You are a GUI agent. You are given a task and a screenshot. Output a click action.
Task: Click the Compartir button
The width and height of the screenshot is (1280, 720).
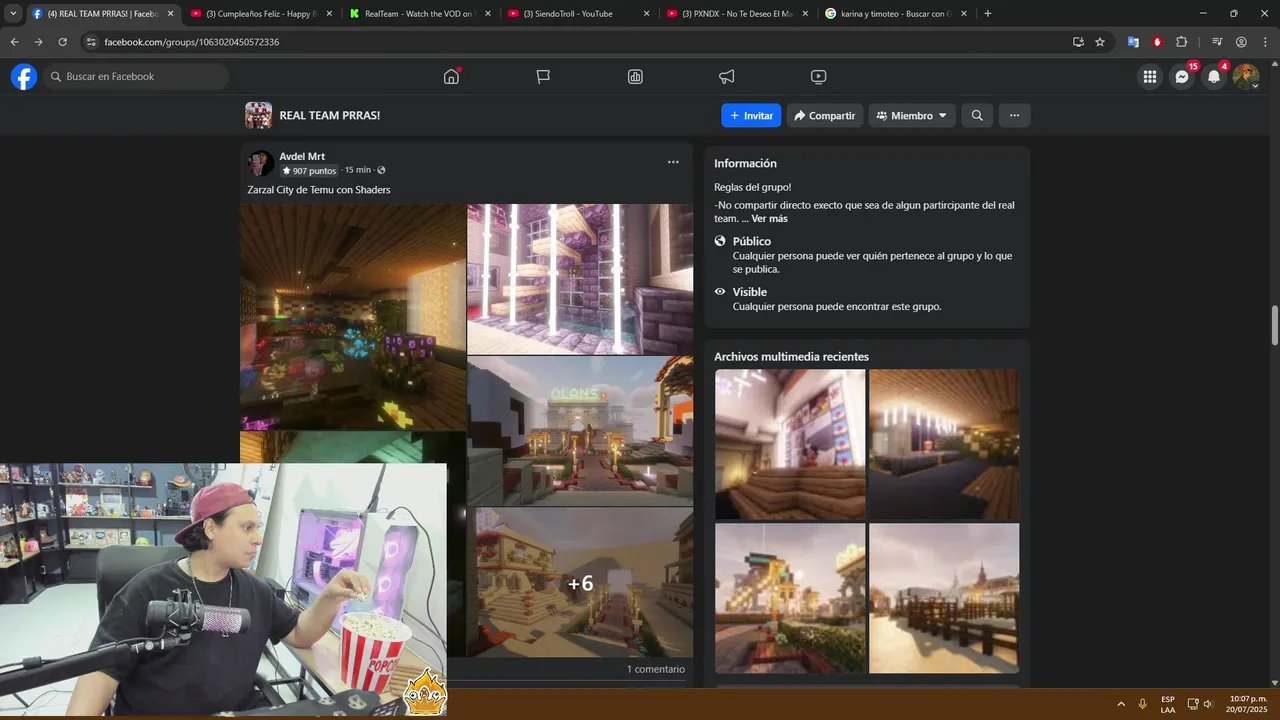point(825,115)
